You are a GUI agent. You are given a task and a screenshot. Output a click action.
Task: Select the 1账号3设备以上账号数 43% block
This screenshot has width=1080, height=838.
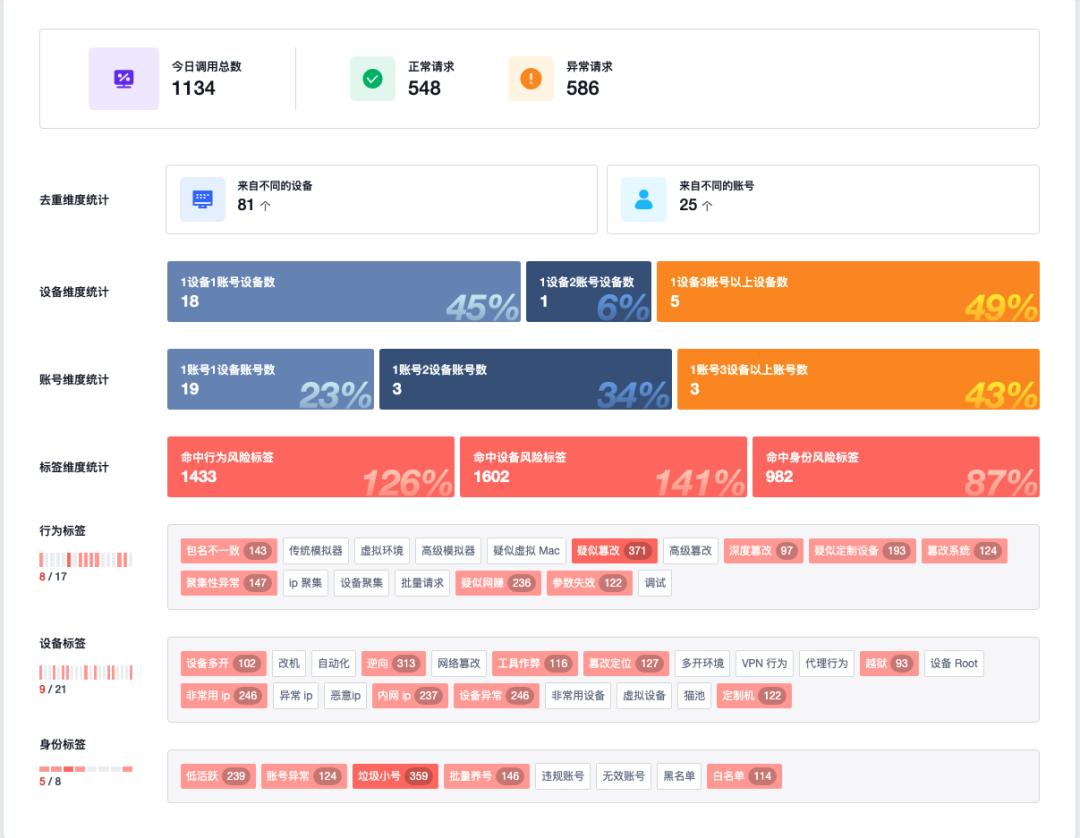point(858,379)
